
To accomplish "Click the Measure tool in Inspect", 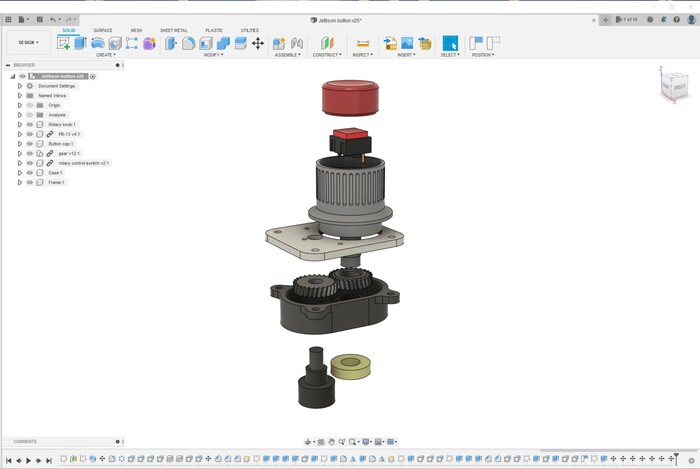I will pyautogui.click(x=362, y=43).
